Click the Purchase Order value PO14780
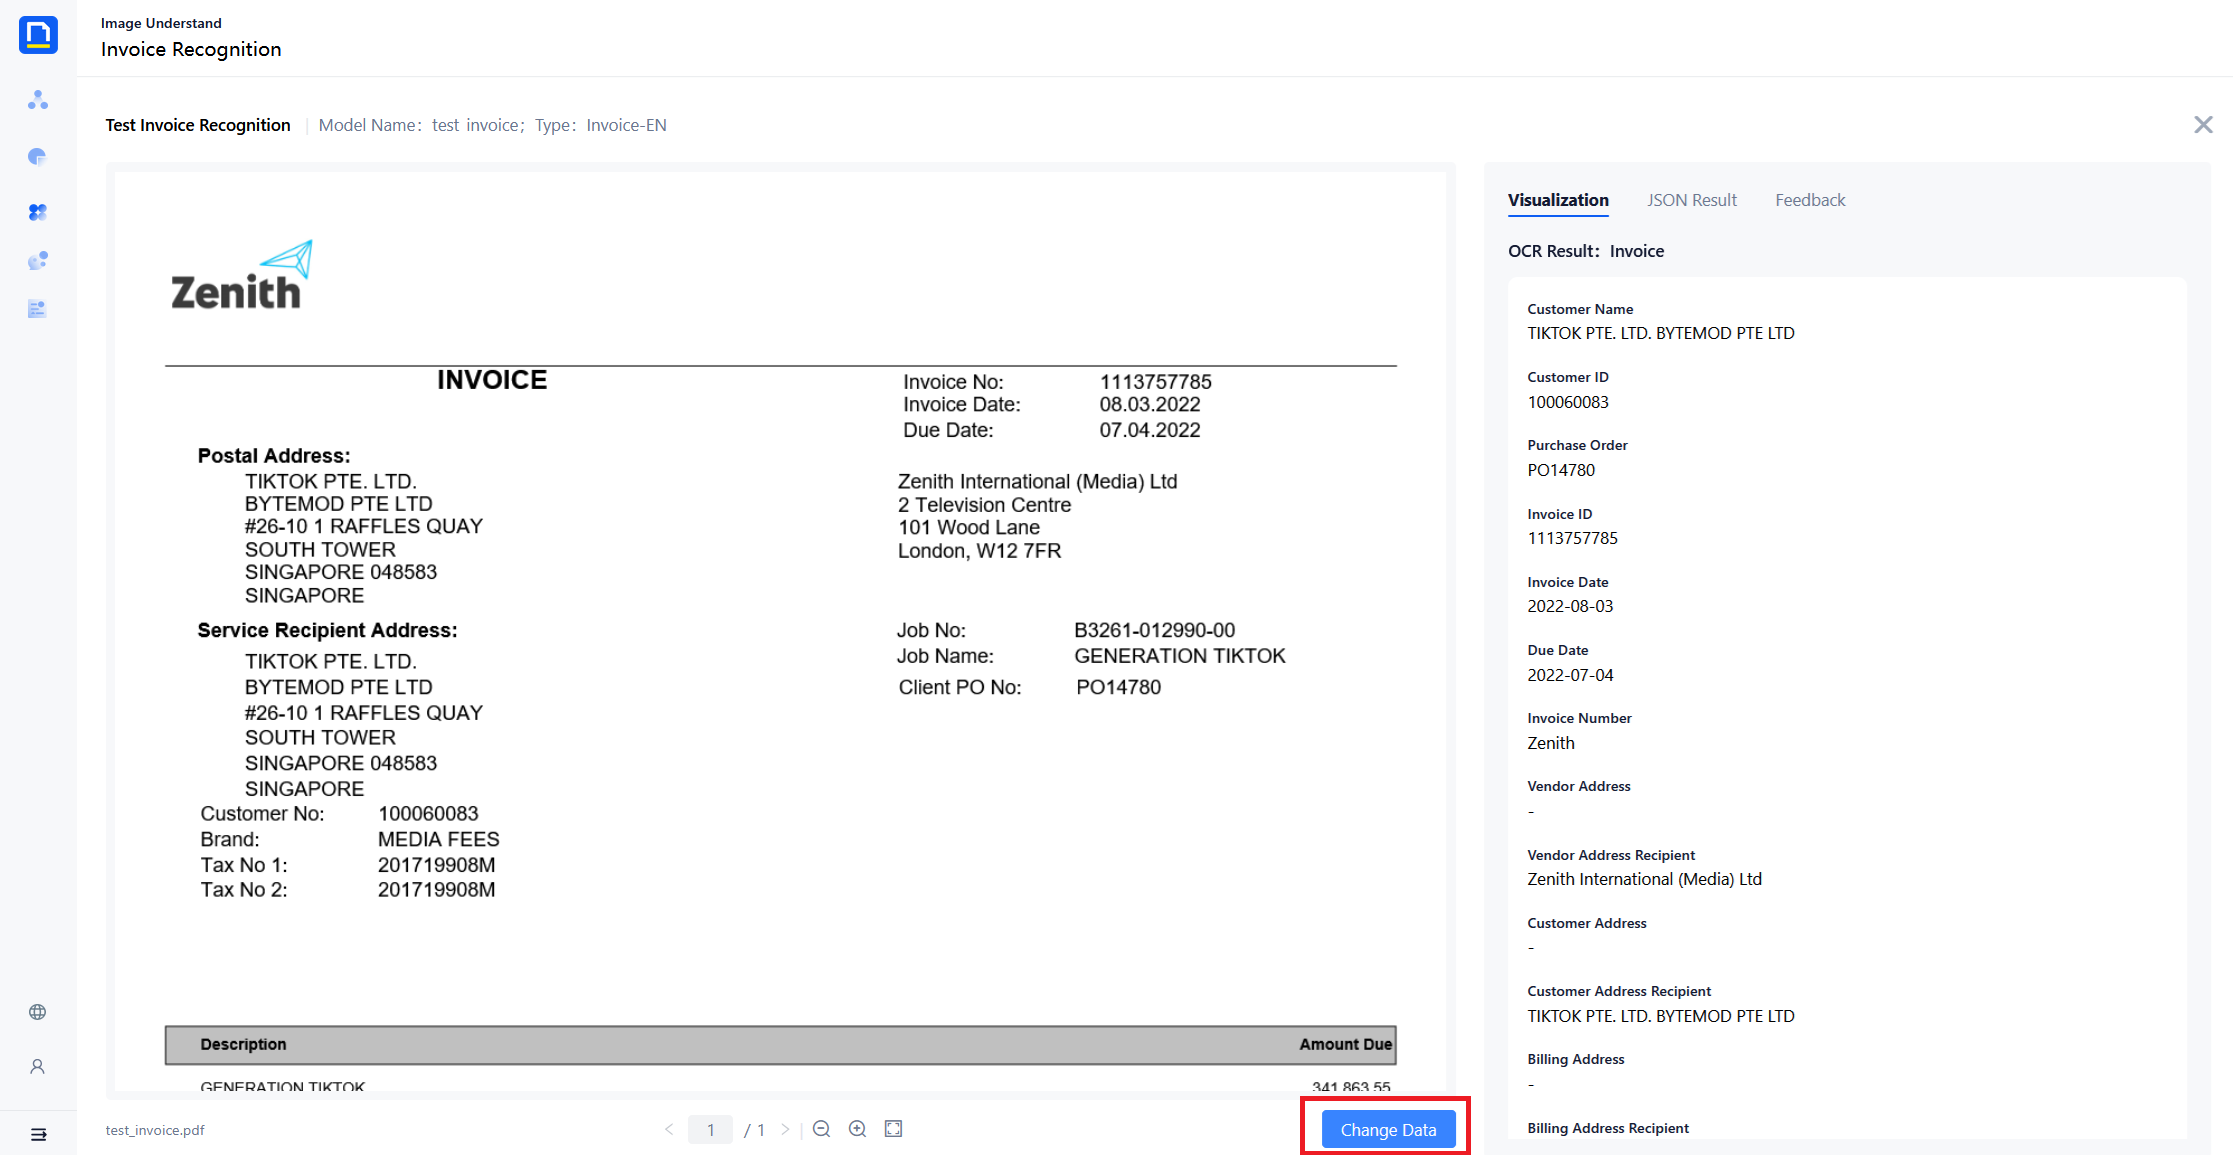This screenshot has width=2233, height=1155. 1561,470
